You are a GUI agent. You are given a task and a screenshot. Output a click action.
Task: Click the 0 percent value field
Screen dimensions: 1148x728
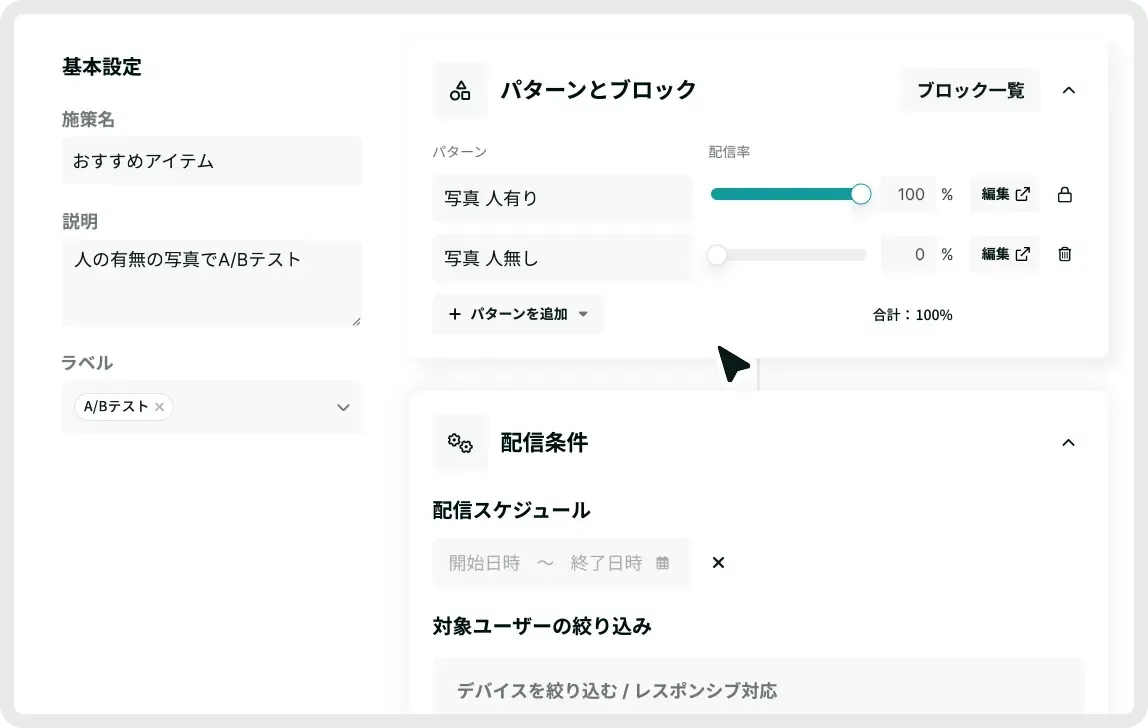coord(908,255)
